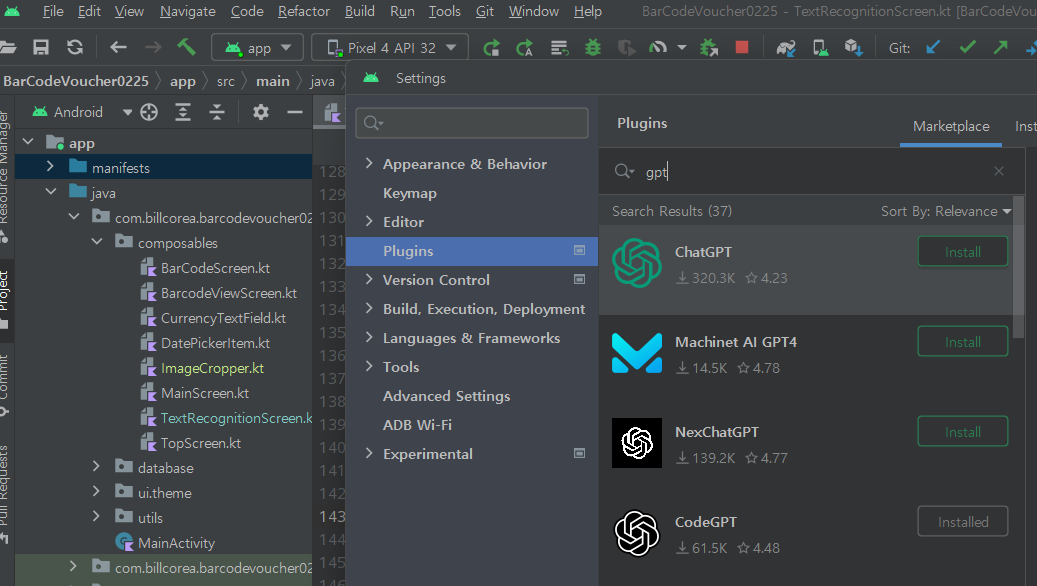Click the NexChatGPT plugin logo

[637, 443]
